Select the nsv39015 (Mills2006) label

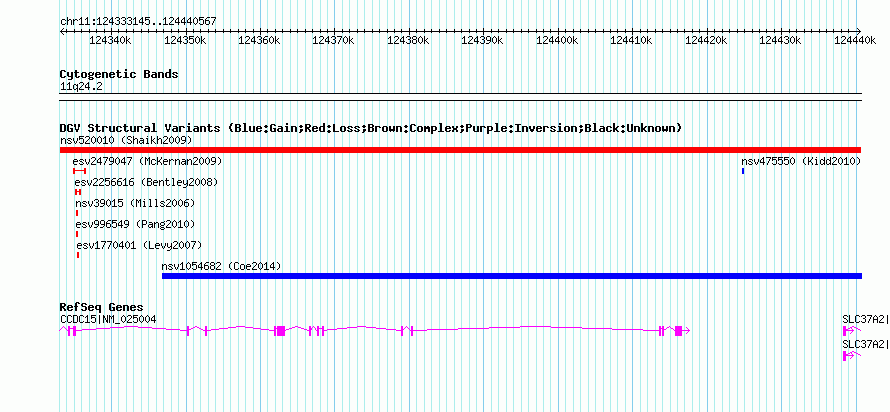click(135, 203)
